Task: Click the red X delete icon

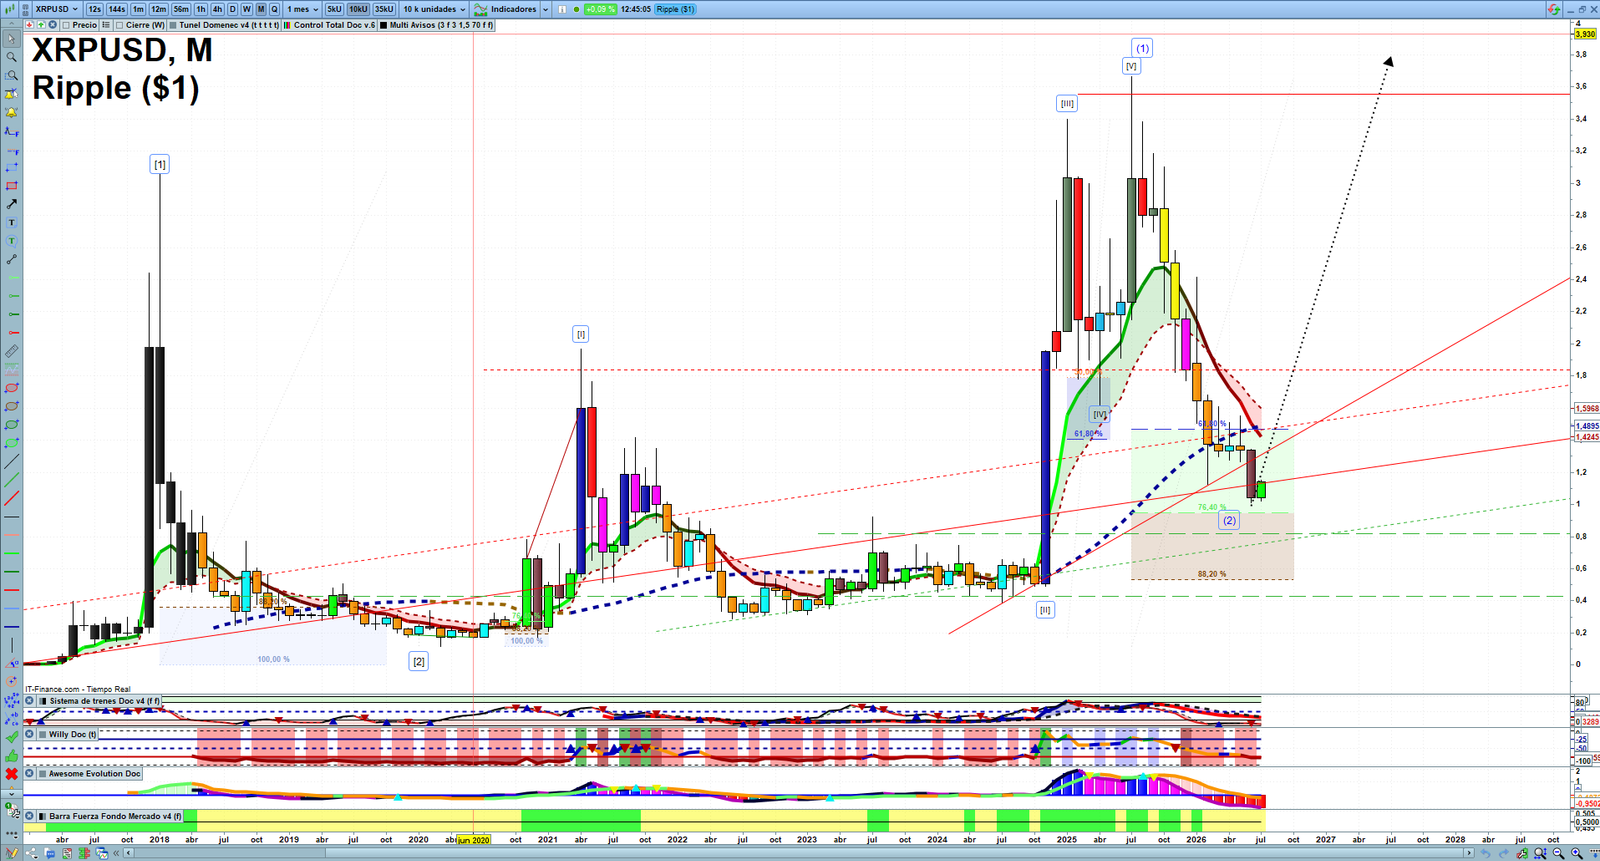Action: tap(11, 774)
